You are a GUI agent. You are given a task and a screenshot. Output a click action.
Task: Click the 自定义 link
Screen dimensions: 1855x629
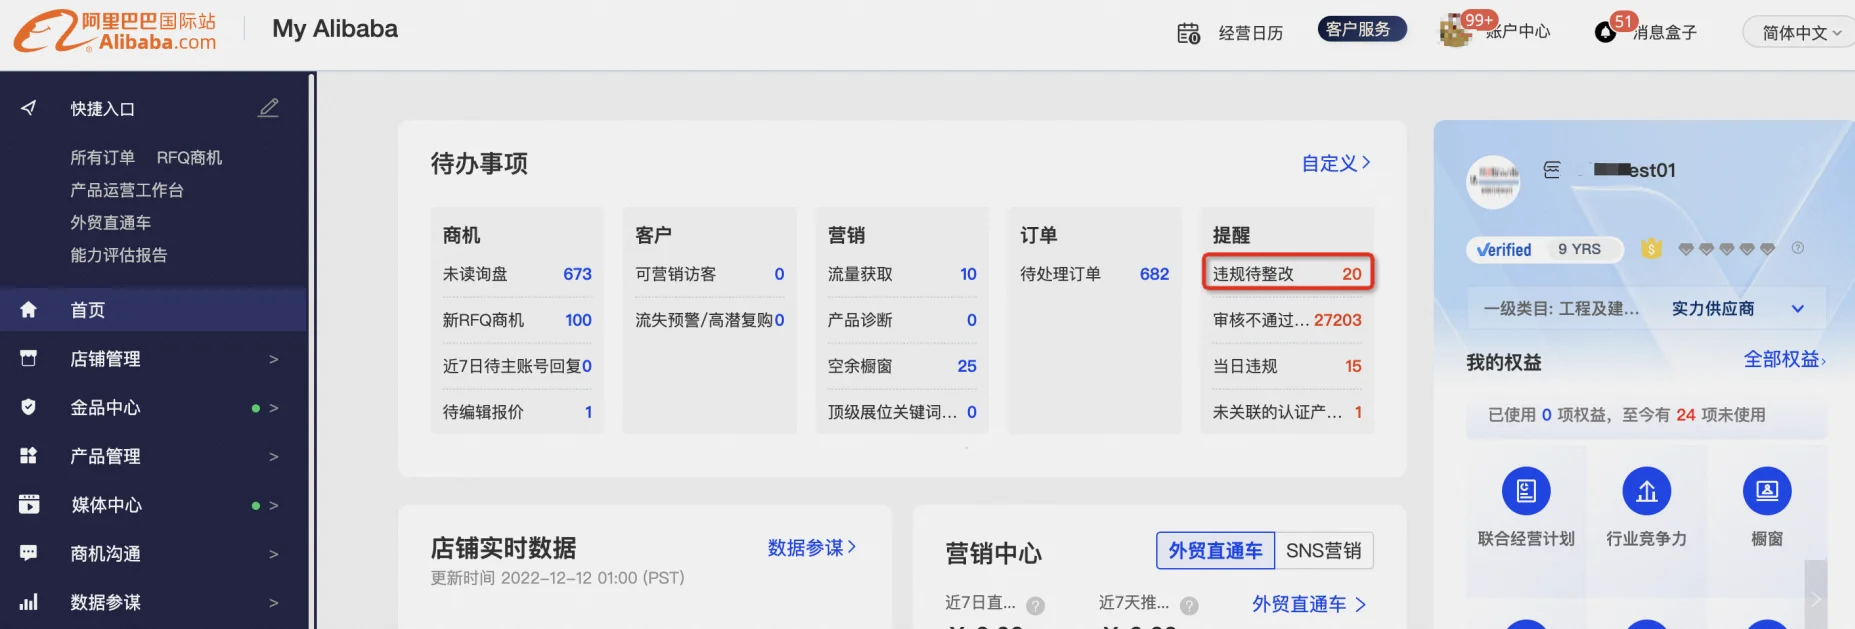click(x=1336, y=163)
